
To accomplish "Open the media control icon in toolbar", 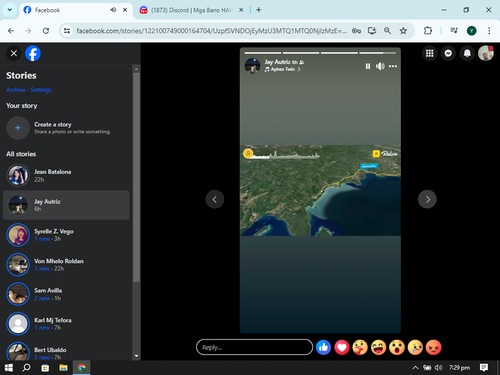I will (454, 31).
